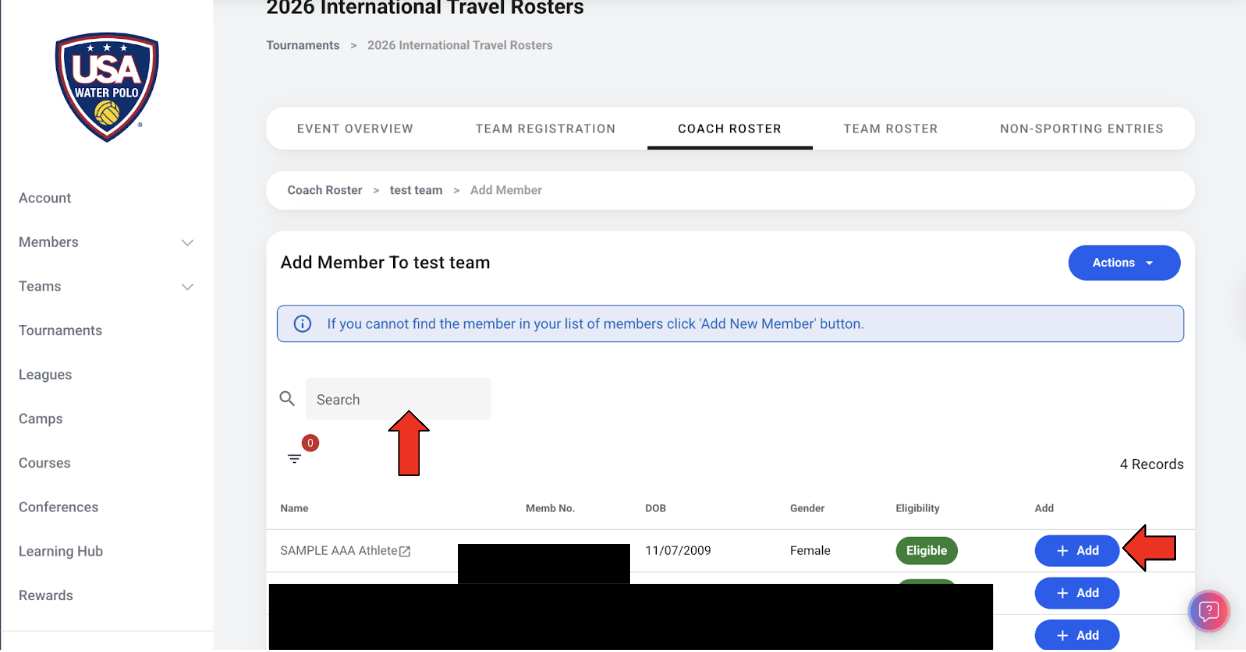This screenshot has height=652, width=1246.
Task: Click the Coach Roster breadcrumb link
Action: (325, 190)
